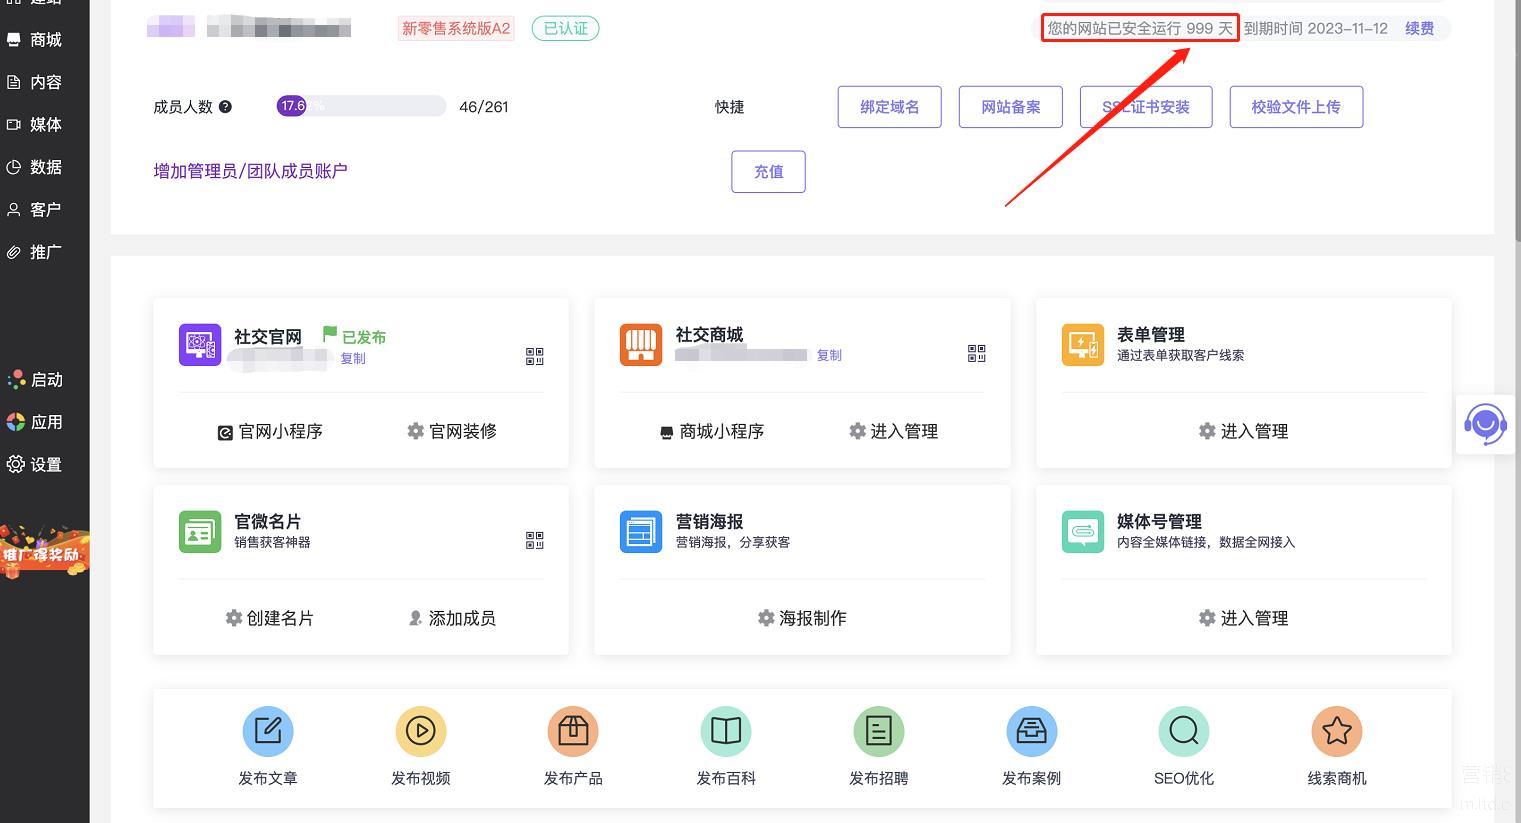Viewport: 1521px width, 823px height.
Task: Click the 绑定域名 button
Action: (889, 107)
